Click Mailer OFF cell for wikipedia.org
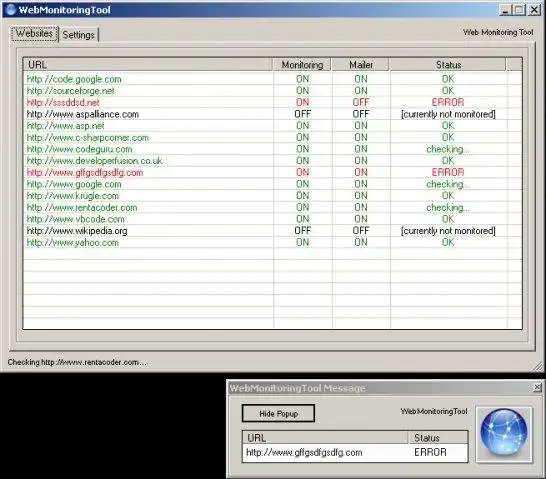The width and height of the screenshot is (546, 479). pyautogui.click(x=361, y=230)
